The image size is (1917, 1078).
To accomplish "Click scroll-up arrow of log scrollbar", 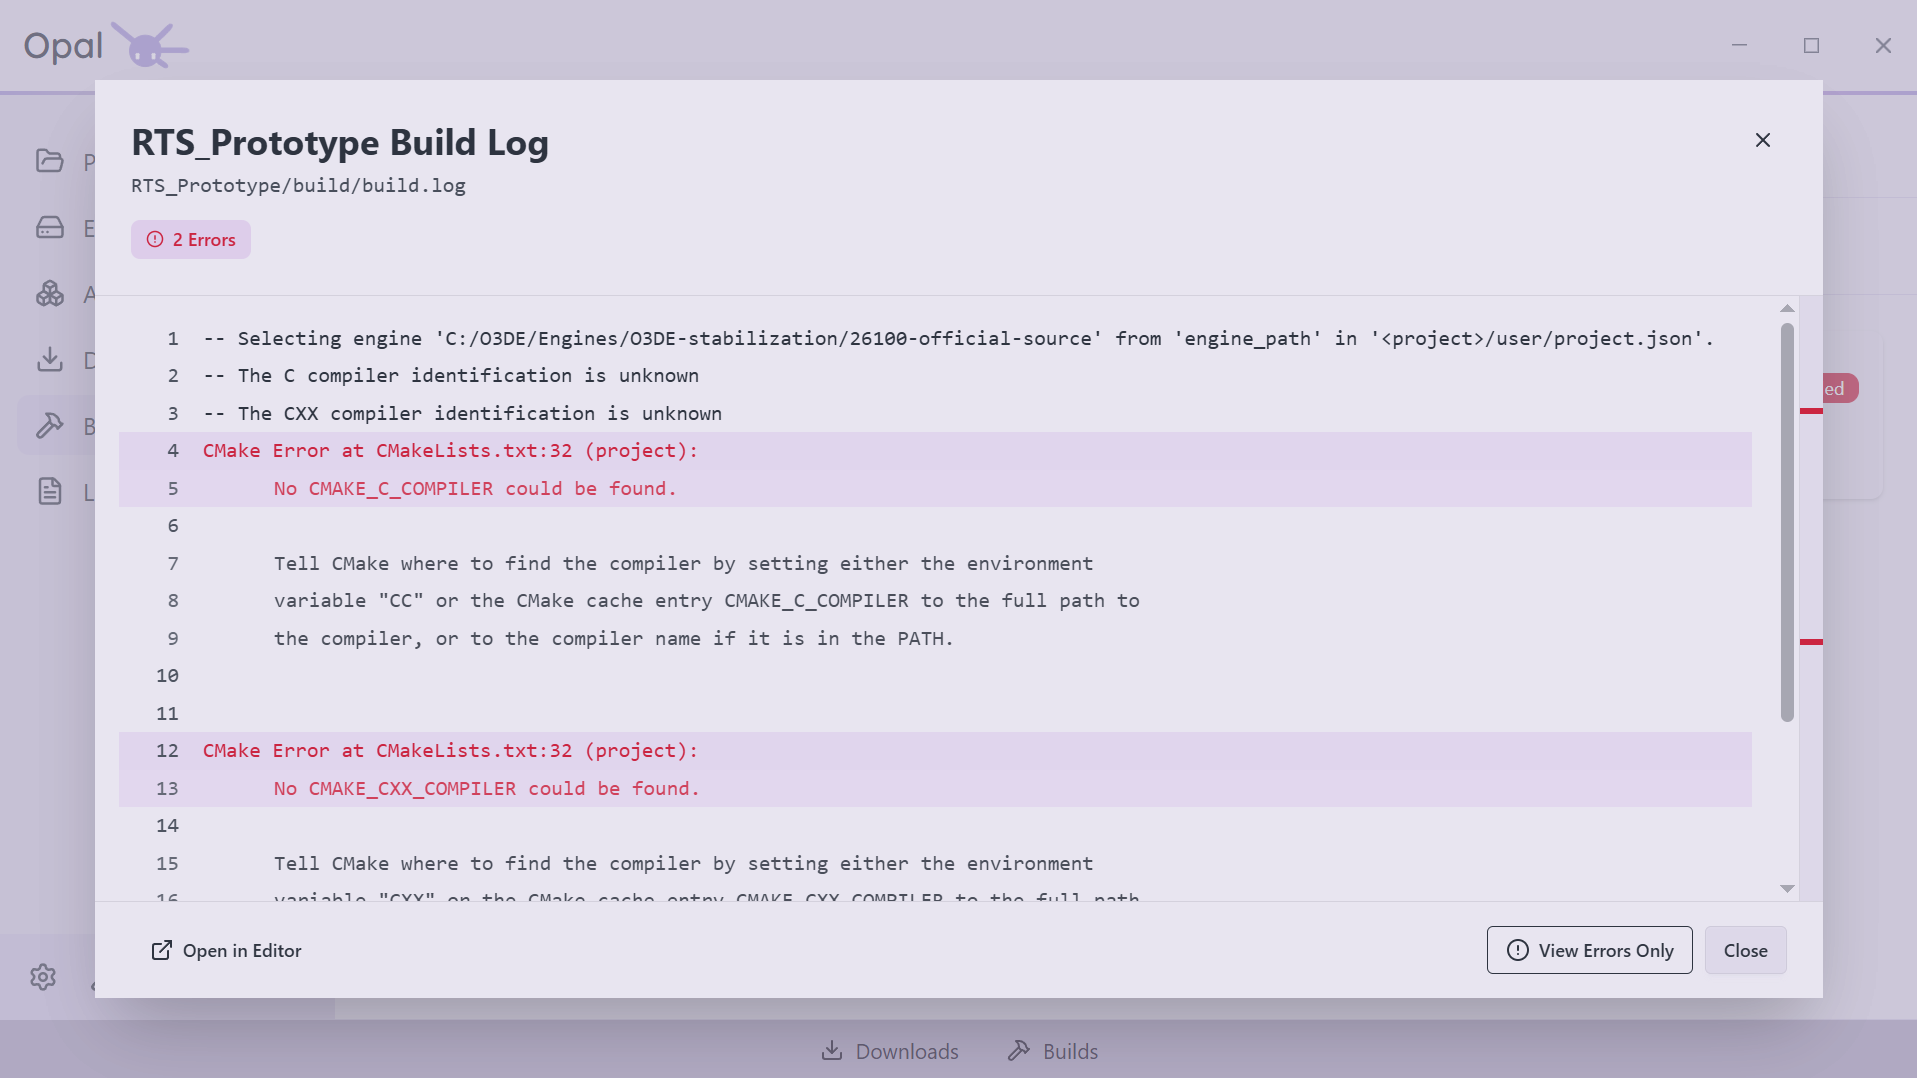I will tap(1787, 308).
